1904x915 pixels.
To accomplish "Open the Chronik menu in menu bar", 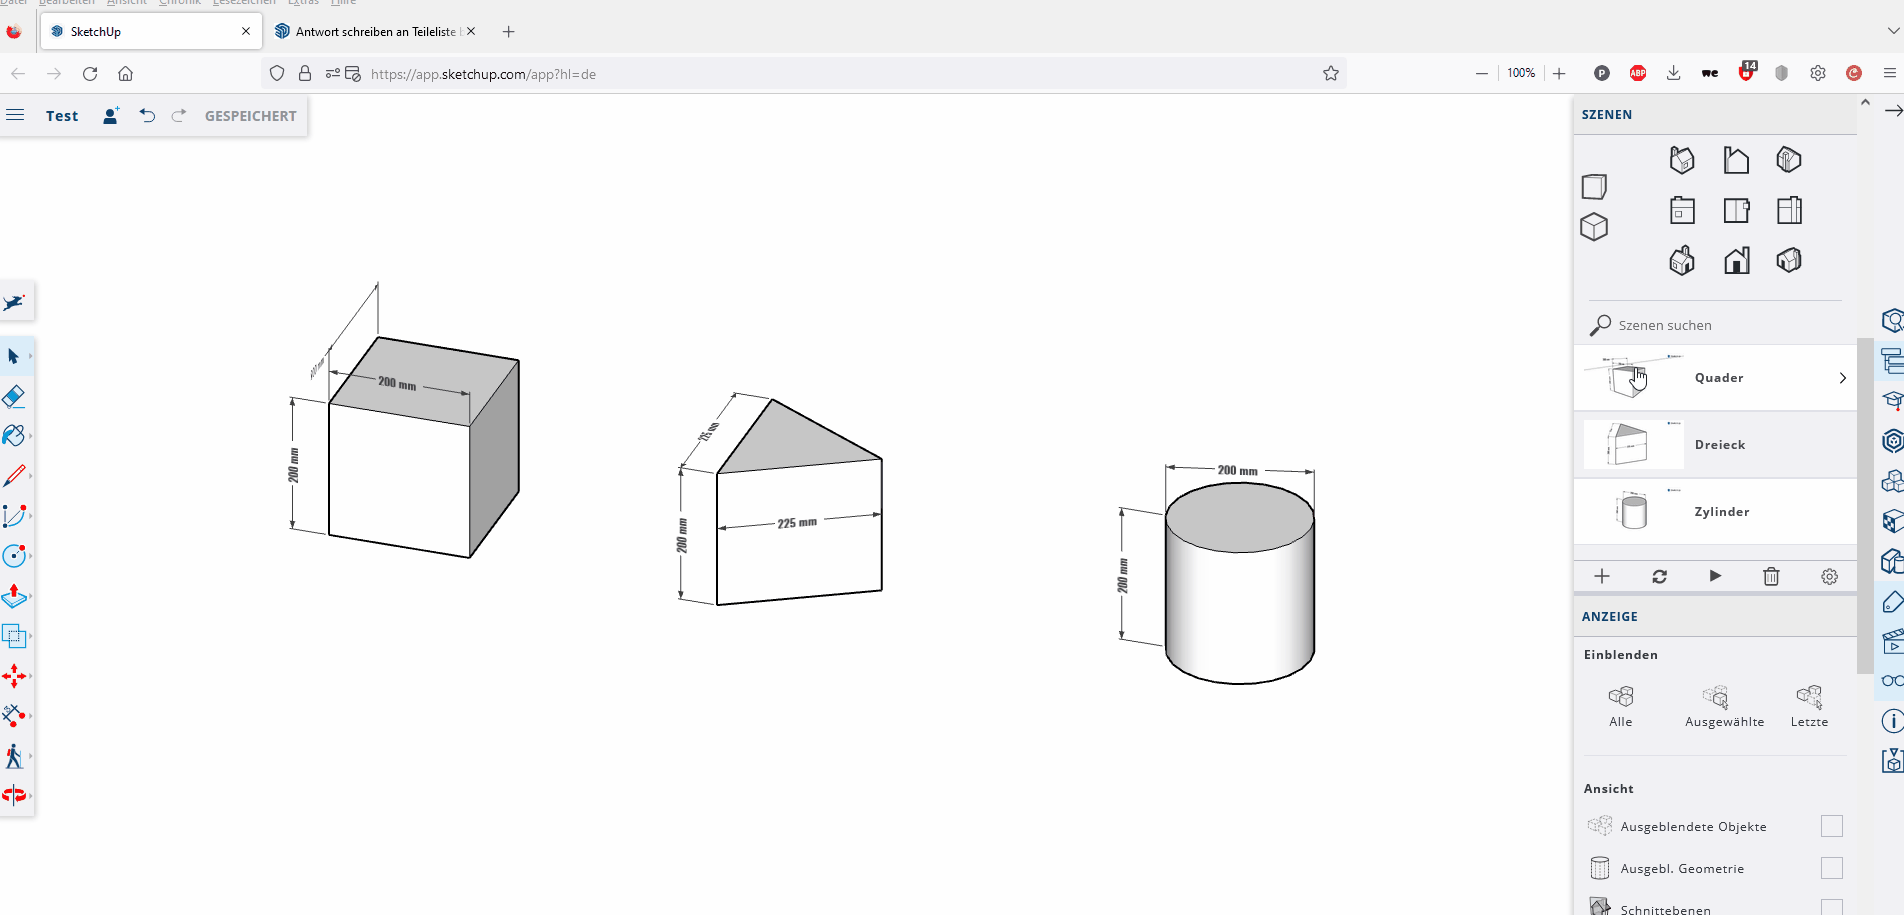I will pyautogui.click(x=180, y=3).
